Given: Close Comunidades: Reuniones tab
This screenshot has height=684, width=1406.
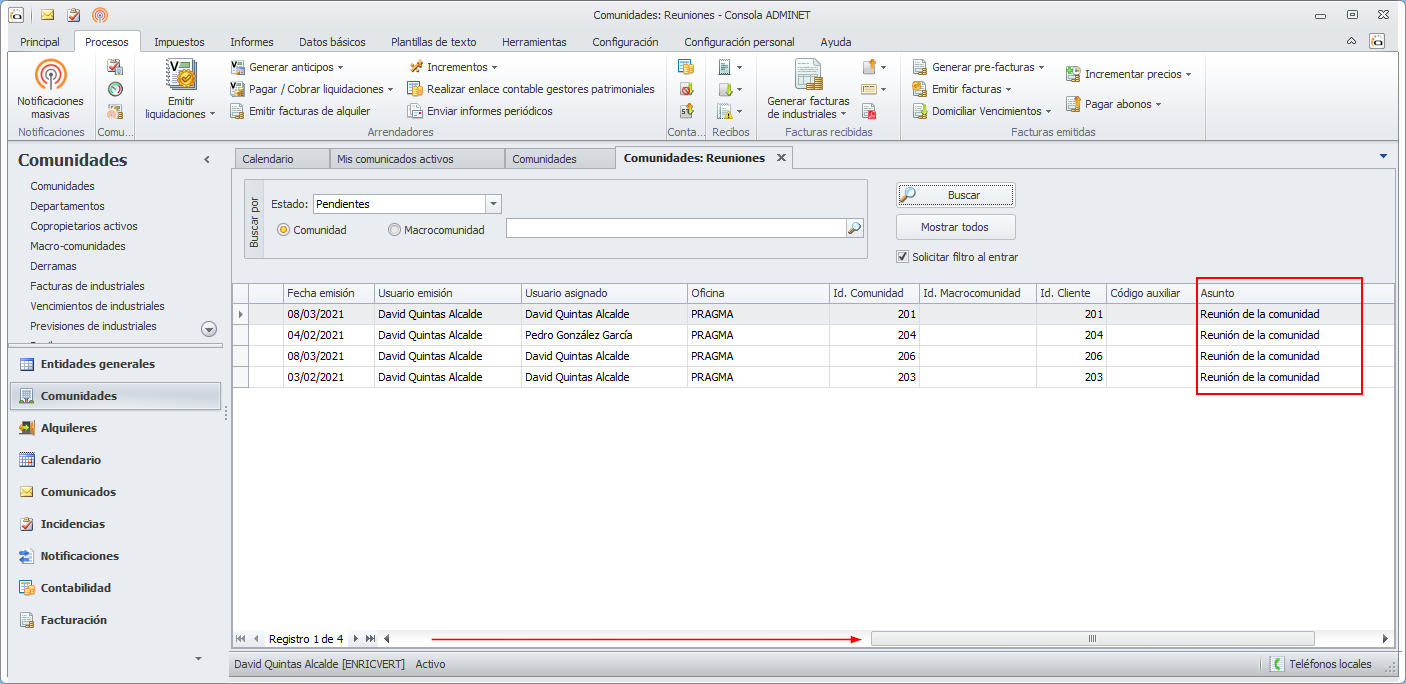Looking at the screenshot, I should (x=782, y=158).
